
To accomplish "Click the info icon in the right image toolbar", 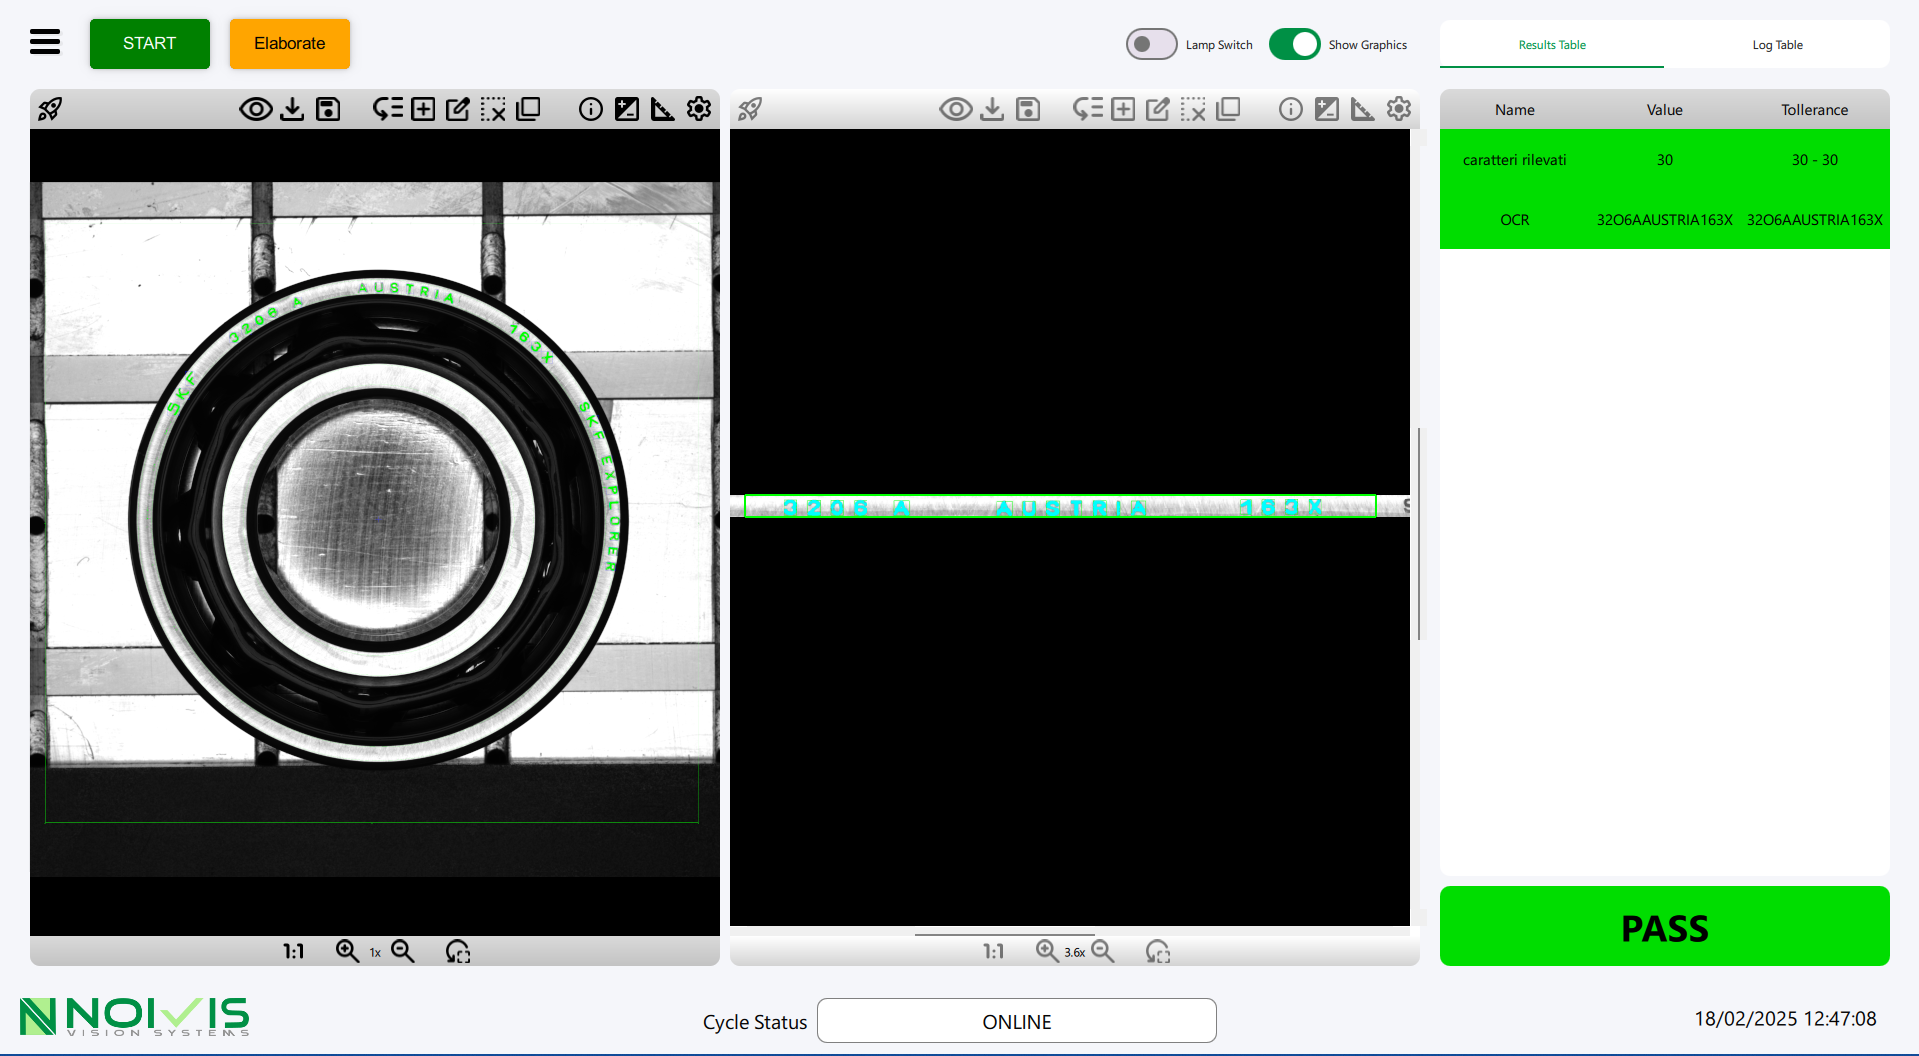I will 1291,109.
